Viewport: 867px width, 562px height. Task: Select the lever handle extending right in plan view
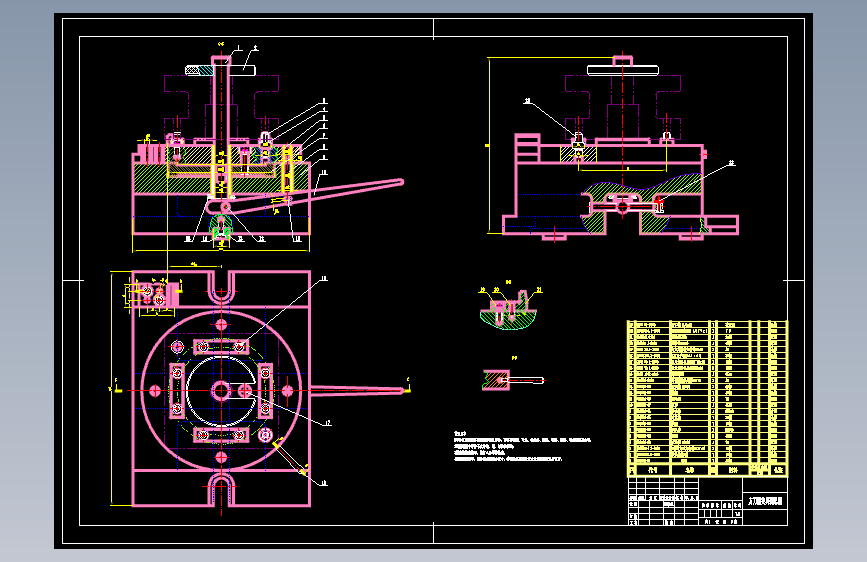(357, 391)
